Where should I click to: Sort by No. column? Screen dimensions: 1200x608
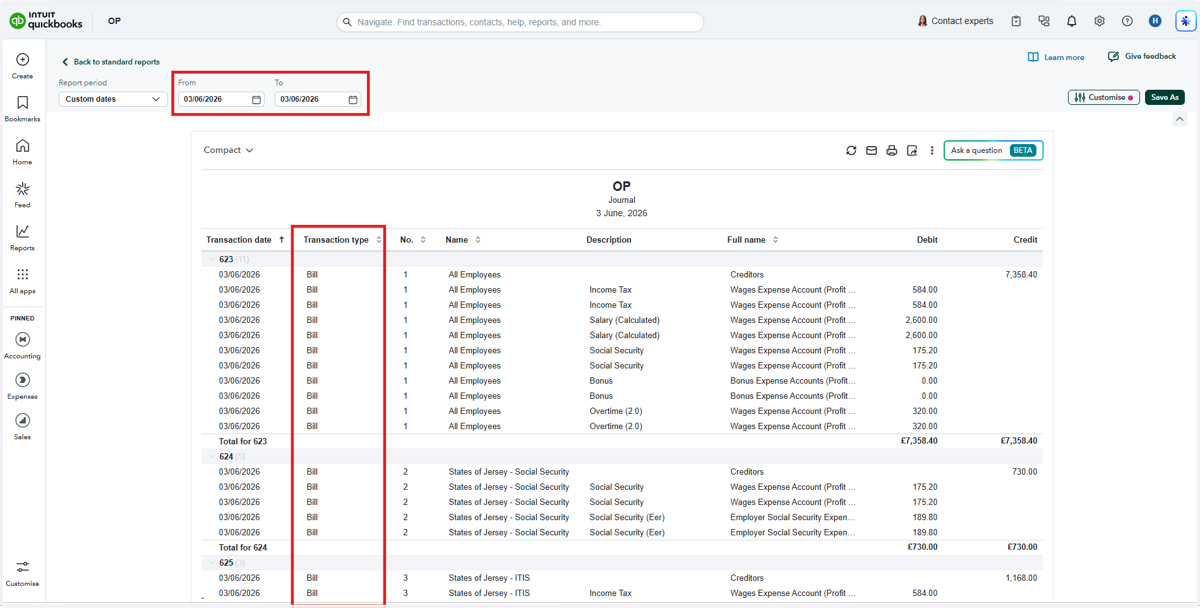(413, 240)
